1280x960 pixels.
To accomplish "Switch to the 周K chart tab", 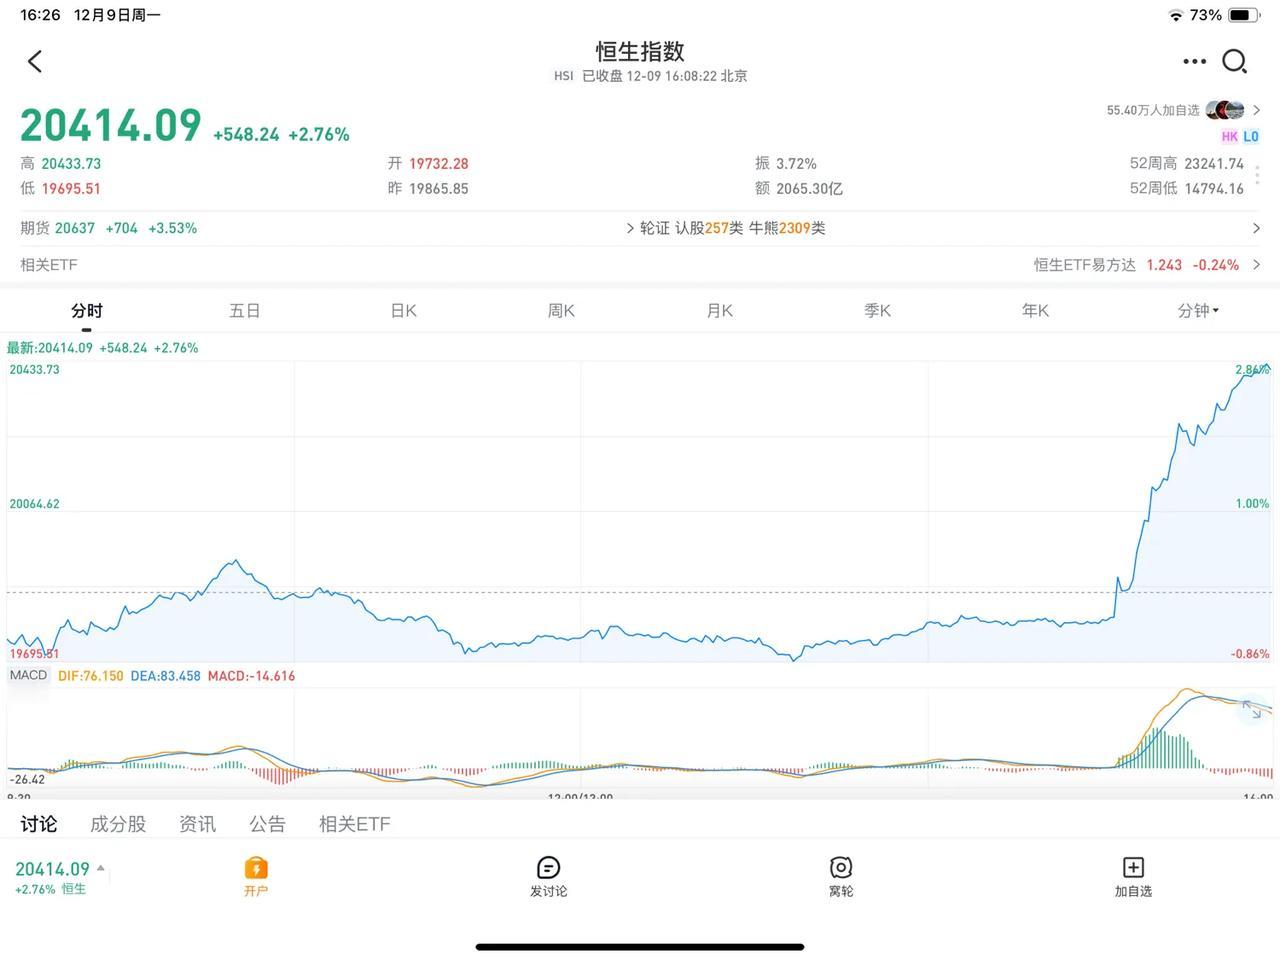I will (561, 311).
